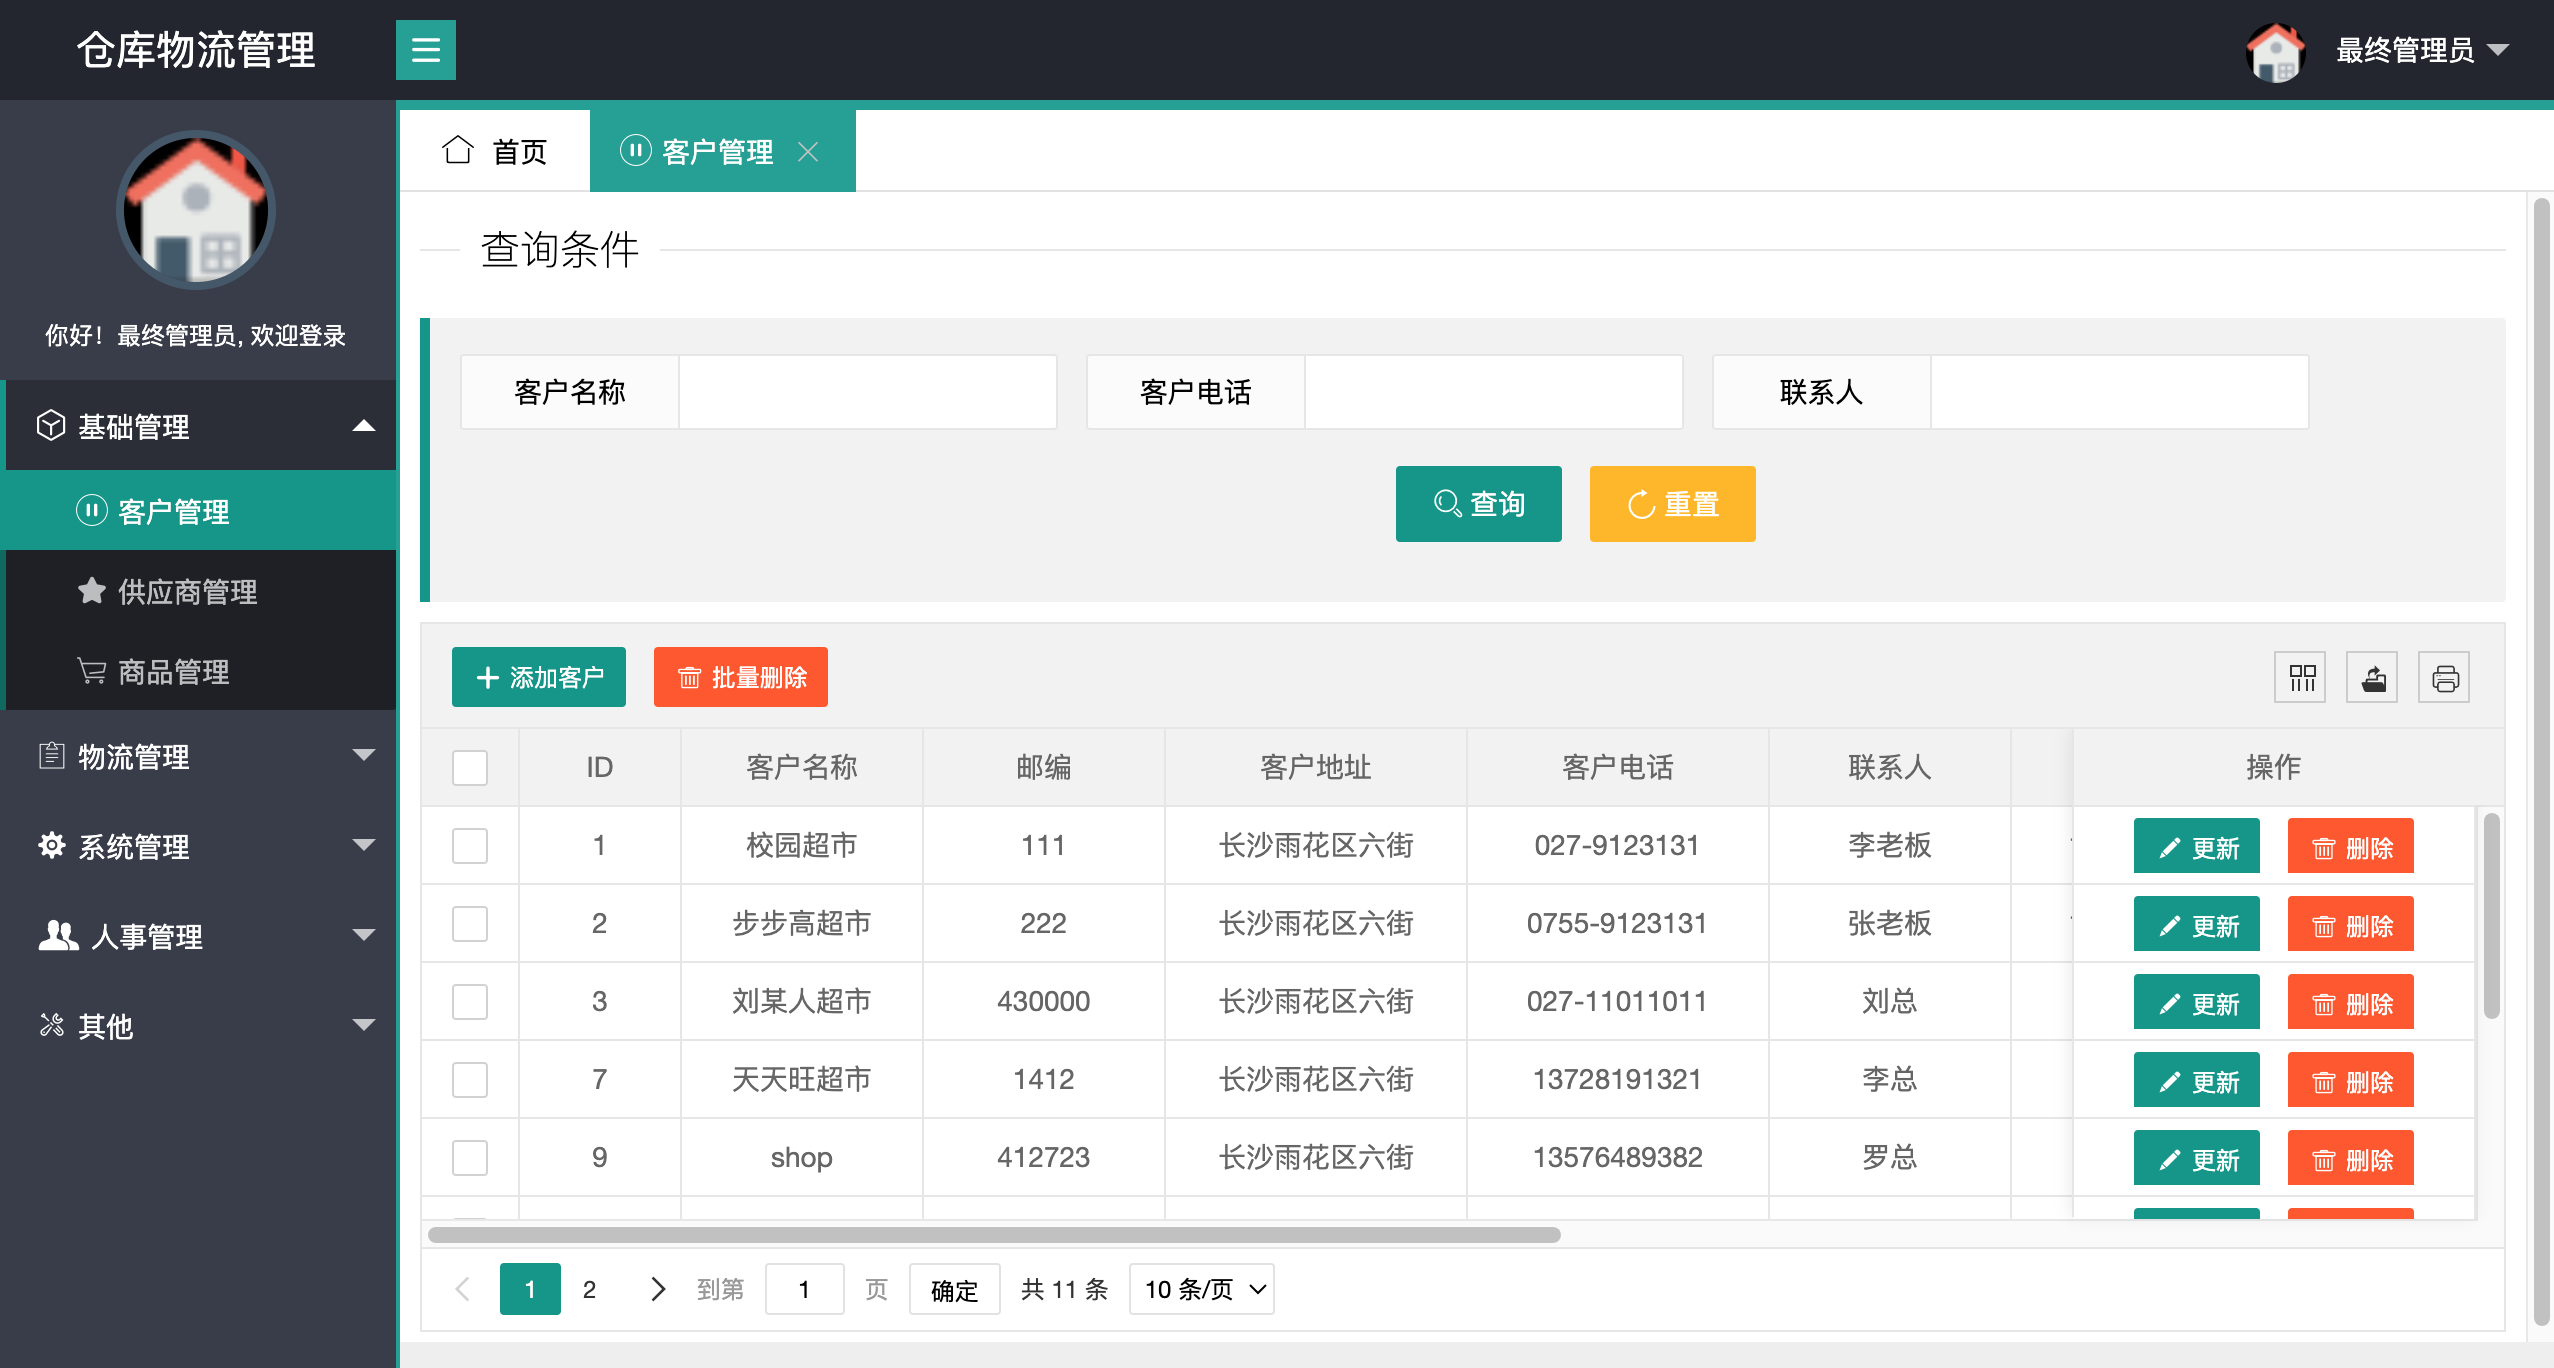Click the star icon beside 供应商管理

coord(92,591)
